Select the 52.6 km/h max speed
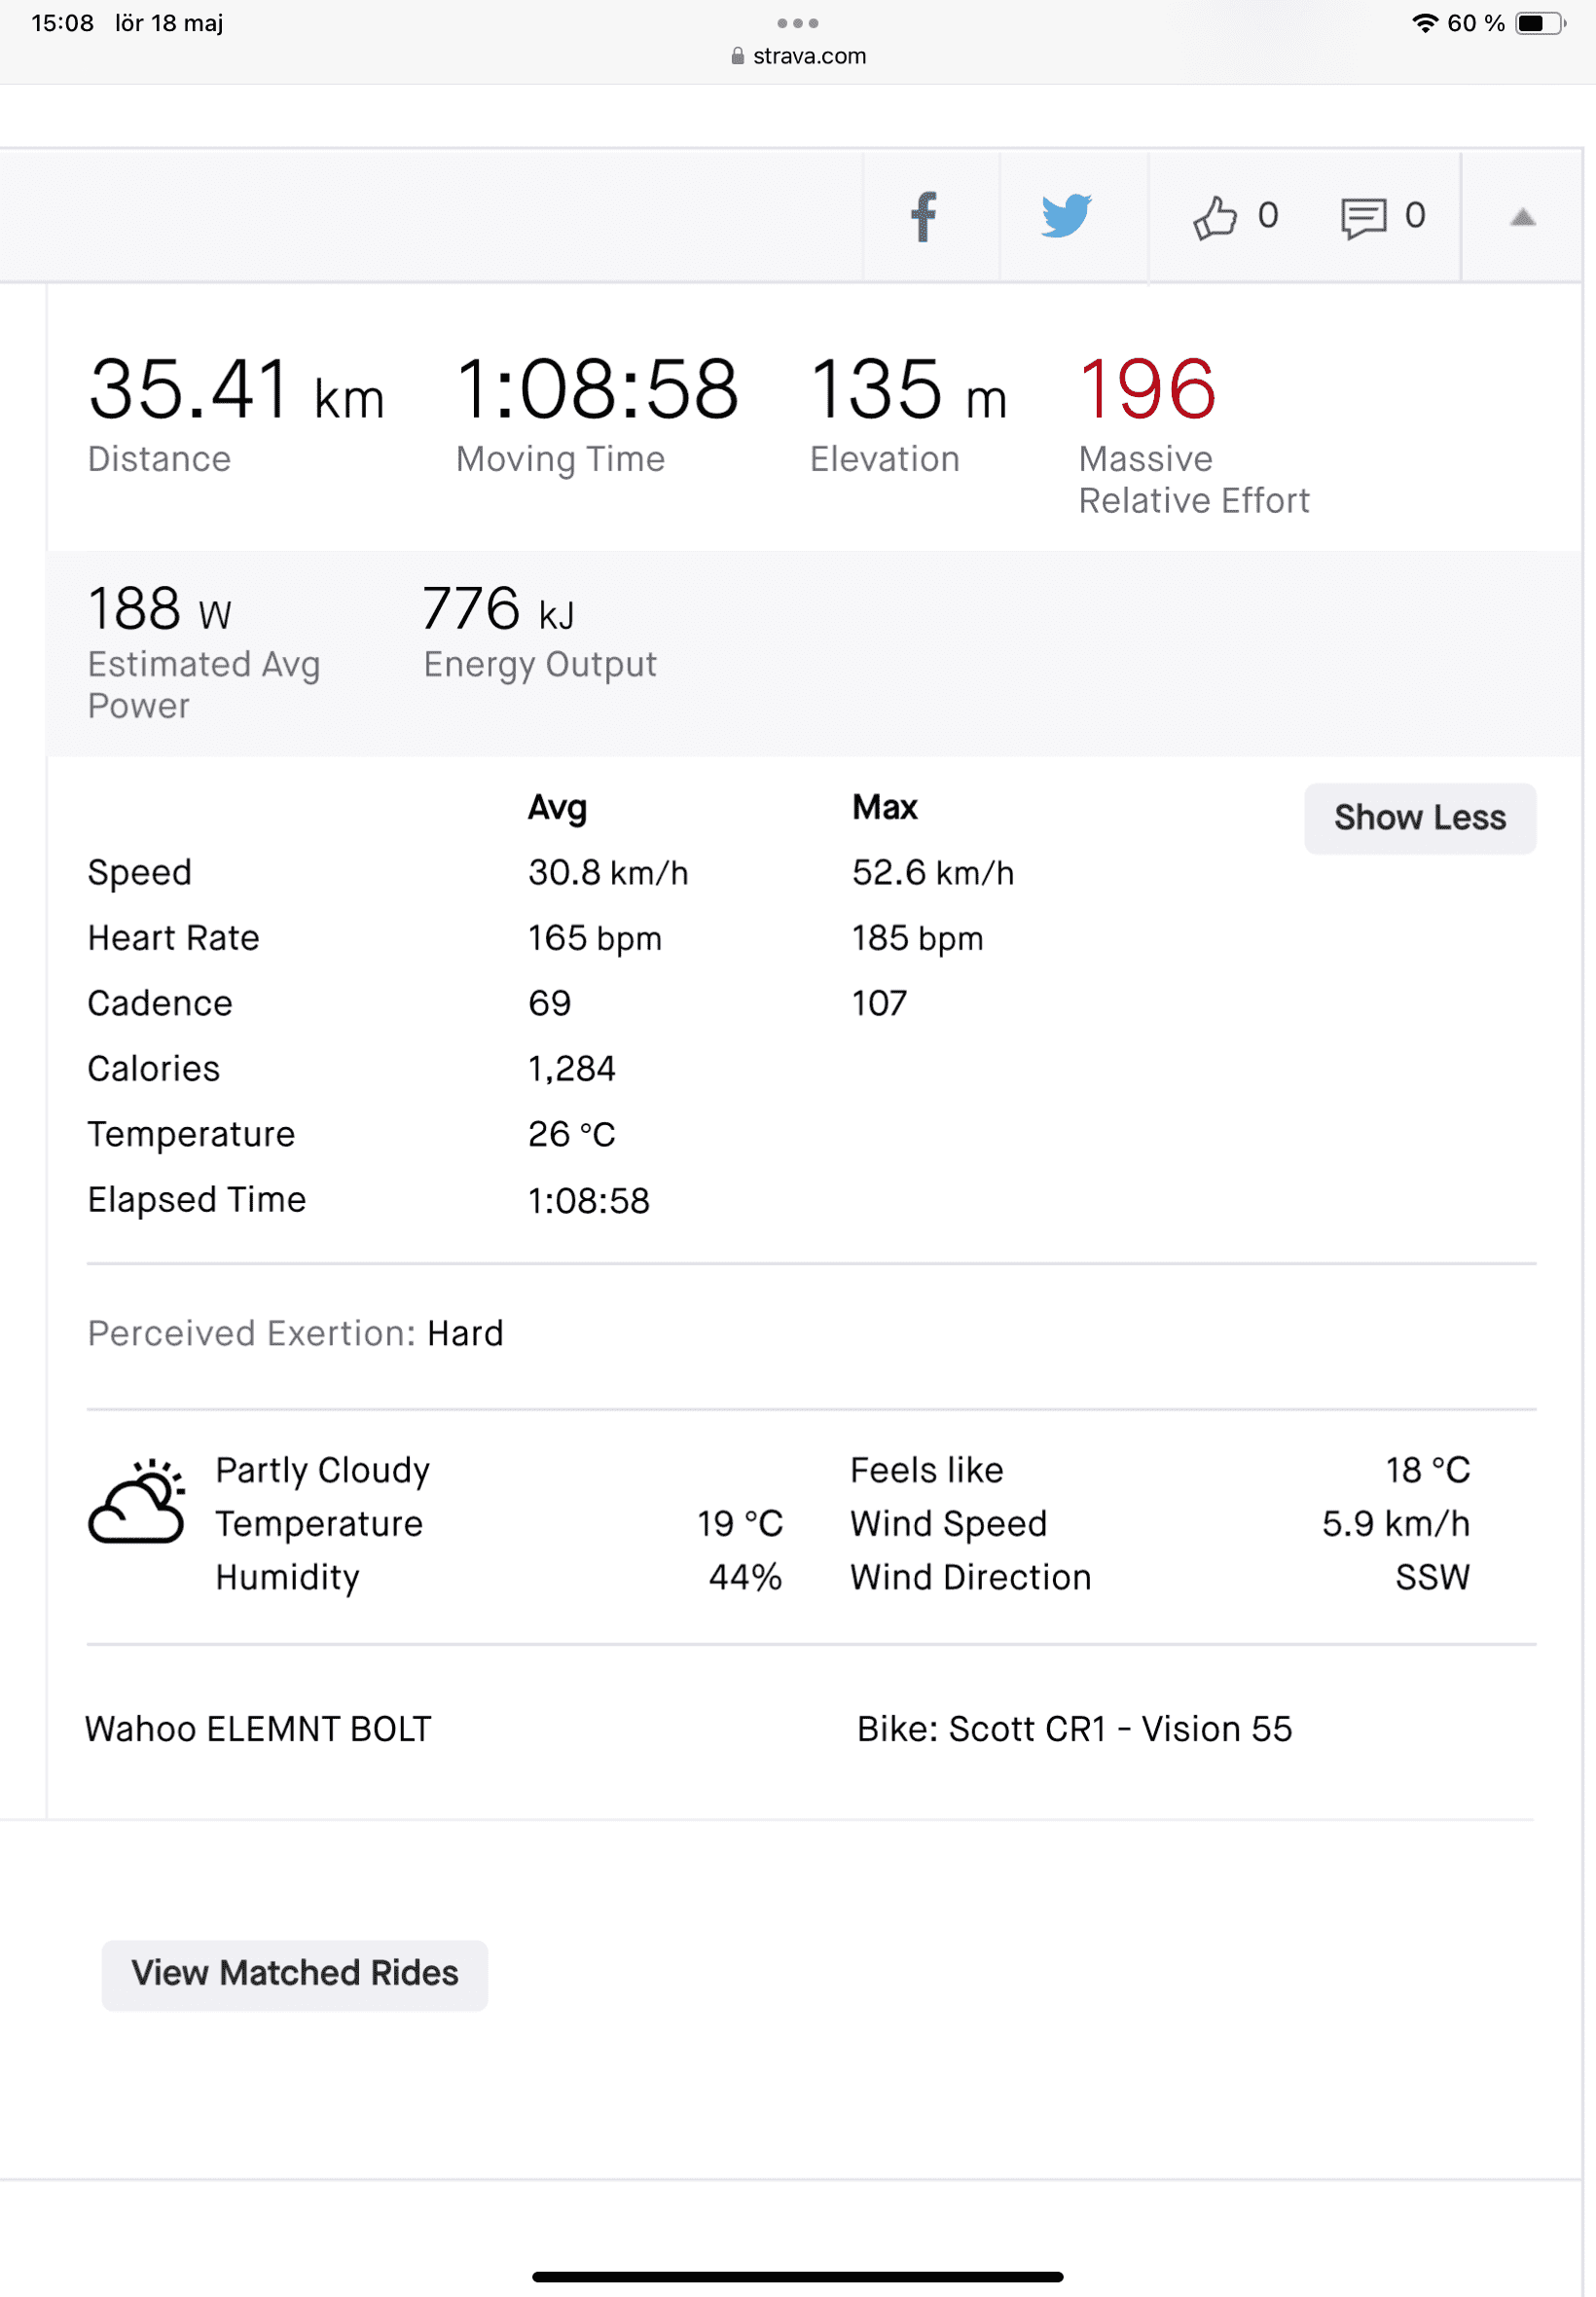1596x2297 pixels. coord(933,873)
